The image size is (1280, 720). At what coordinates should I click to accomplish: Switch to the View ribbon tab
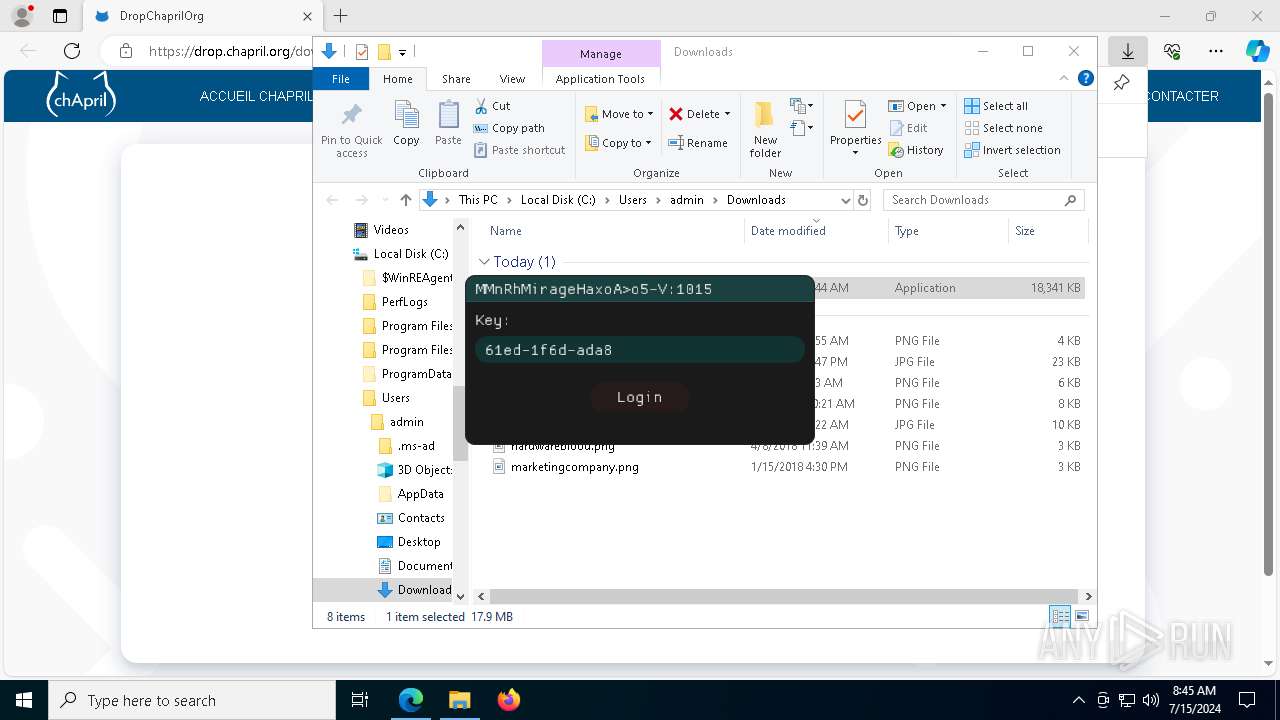[x=512, y=79]
